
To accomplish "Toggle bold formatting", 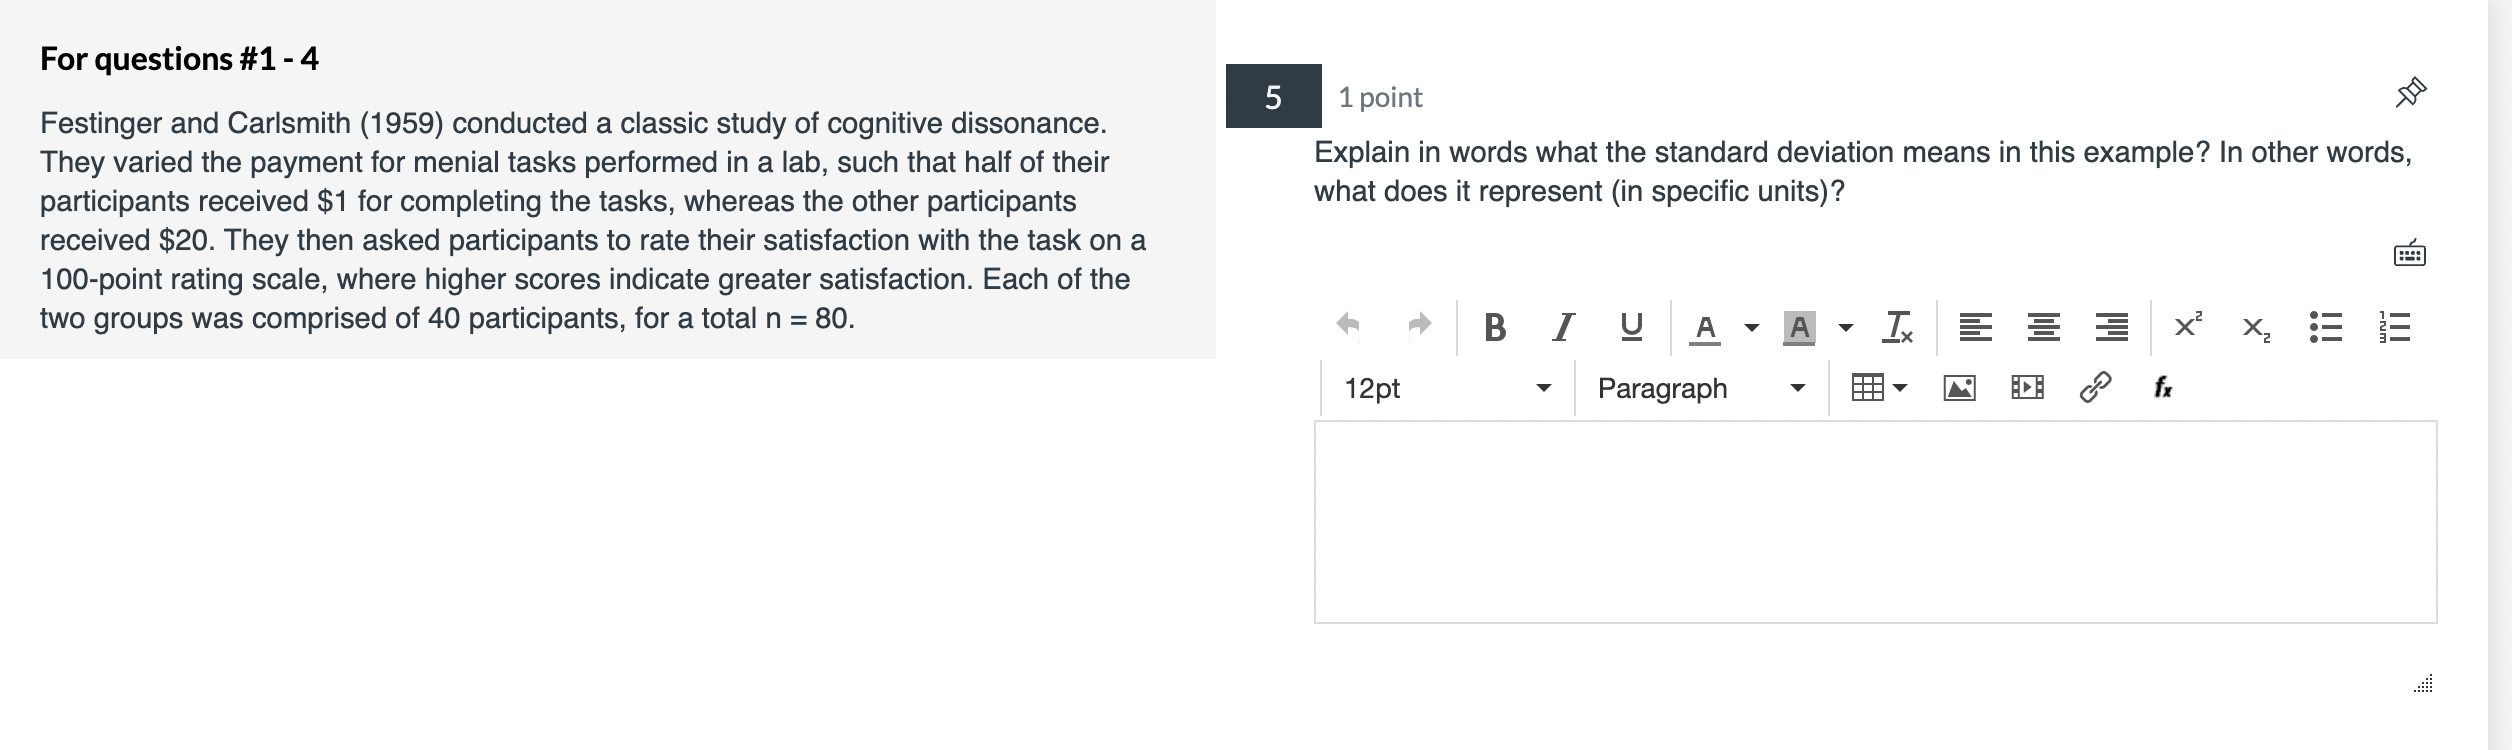I will 1495,327.
